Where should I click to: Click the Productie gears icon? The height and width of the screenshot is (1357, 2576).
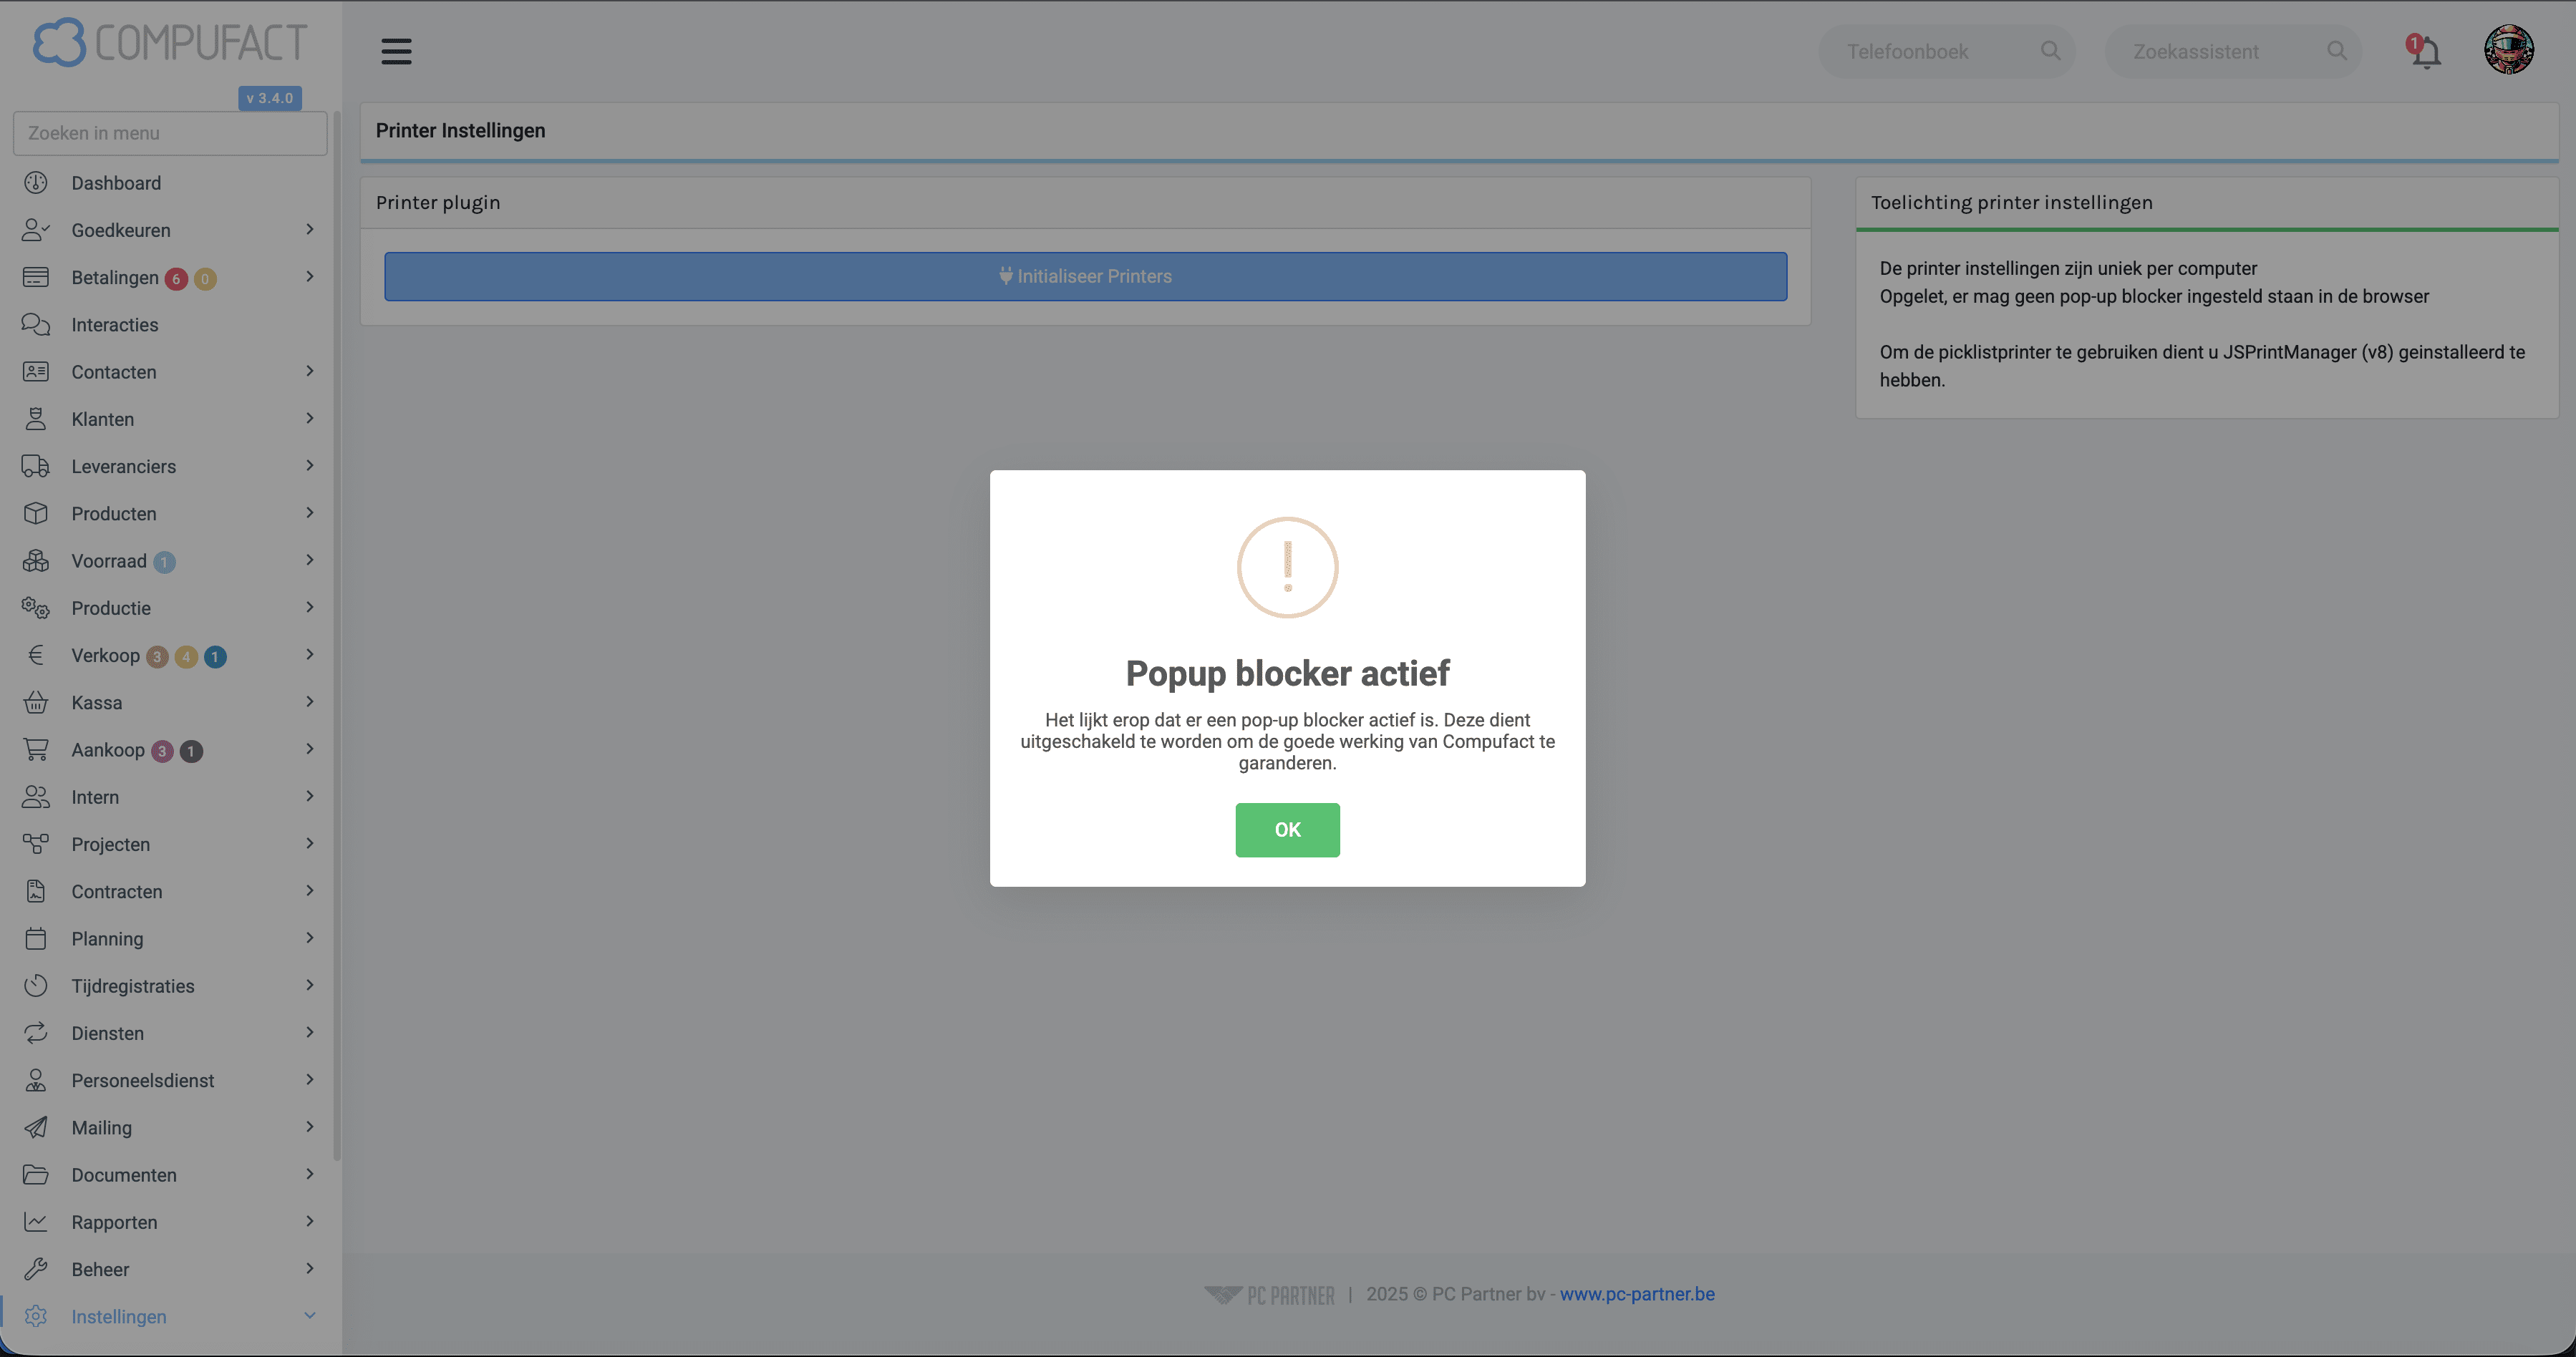pyautogui.click(x=36, y=608)
